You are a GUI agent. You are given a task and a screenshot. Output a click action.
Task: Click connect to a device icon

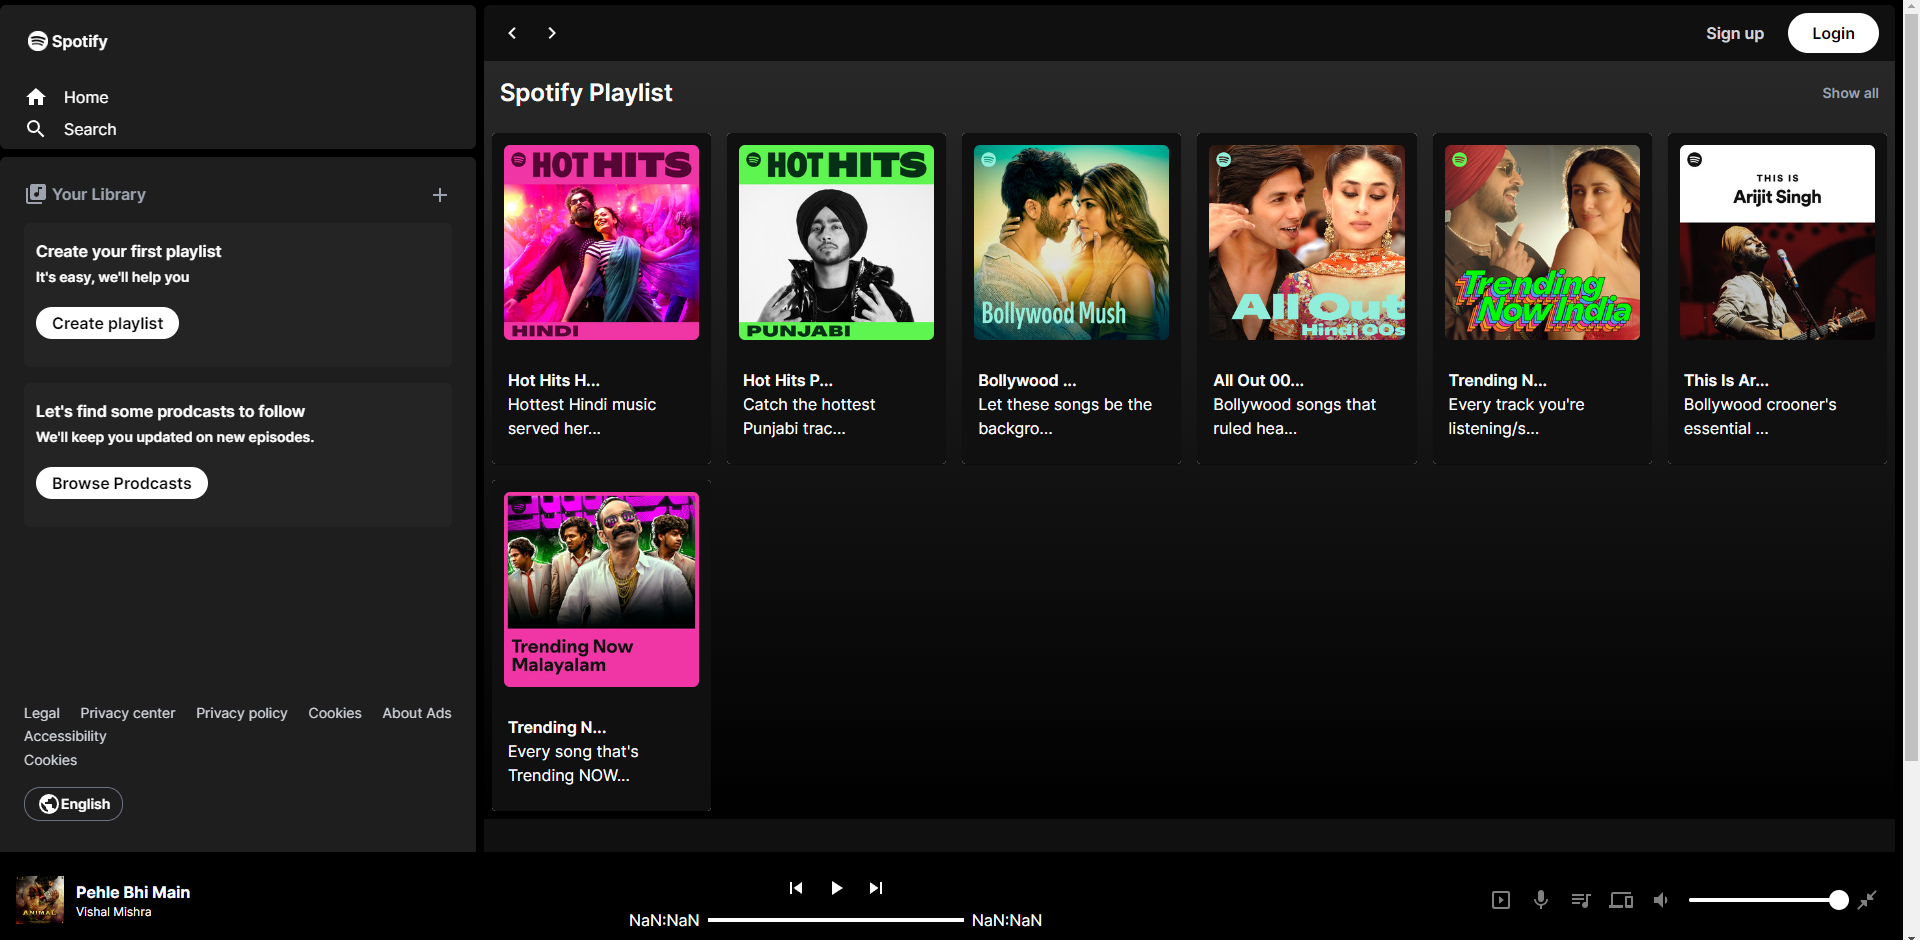[1621, 900]
